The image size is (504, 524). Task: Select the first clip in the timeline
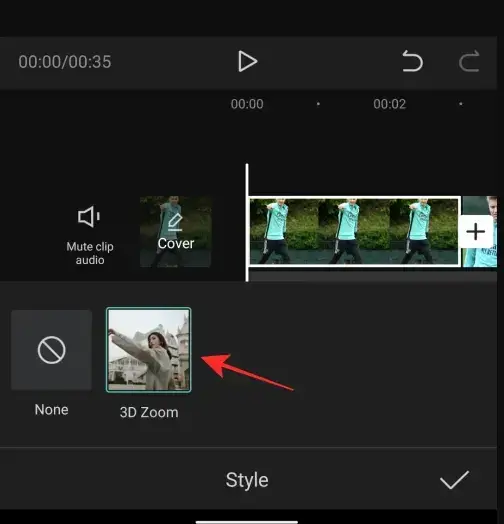[x=354, y=232]
